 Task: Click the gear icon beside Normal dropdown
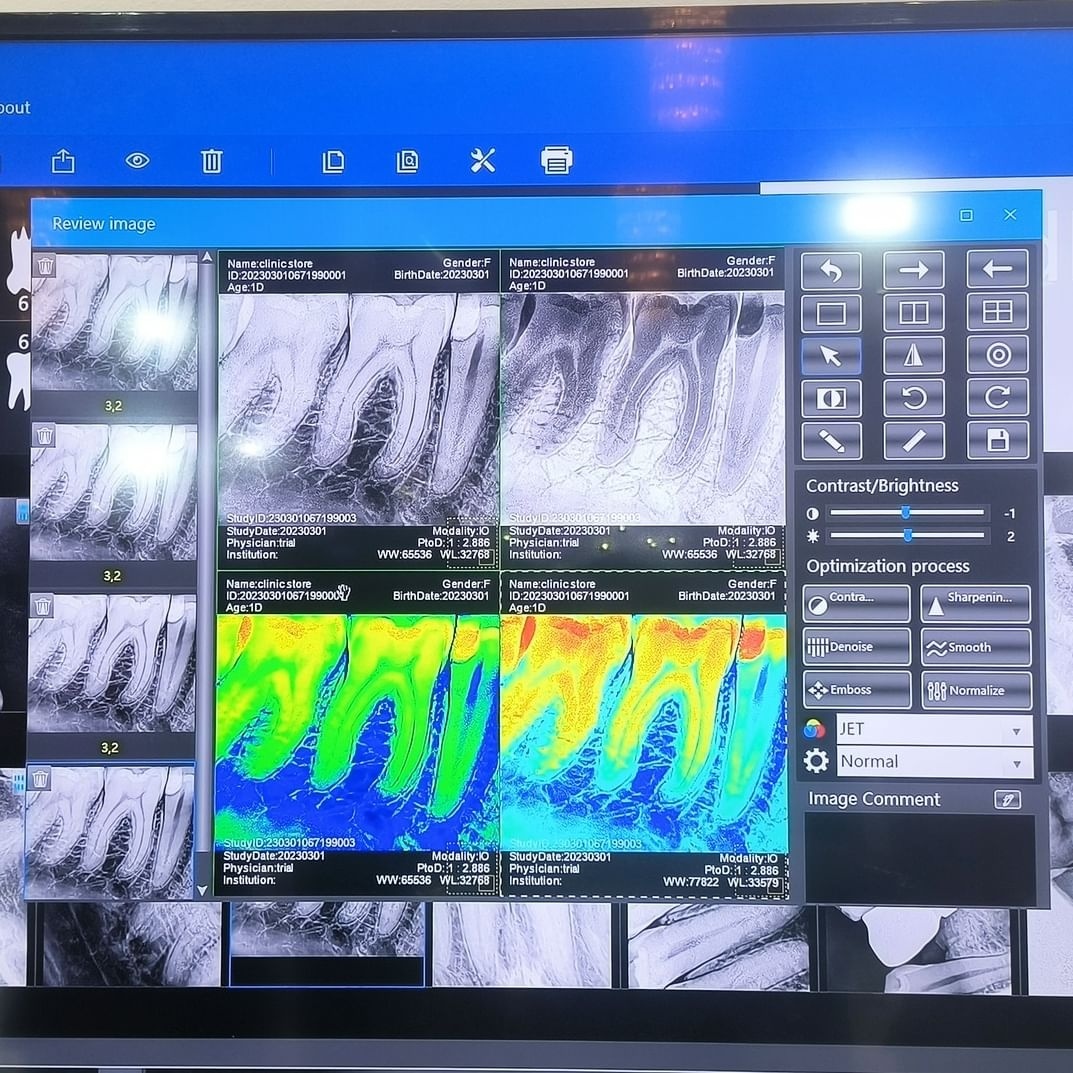click(x=816, y=761)
